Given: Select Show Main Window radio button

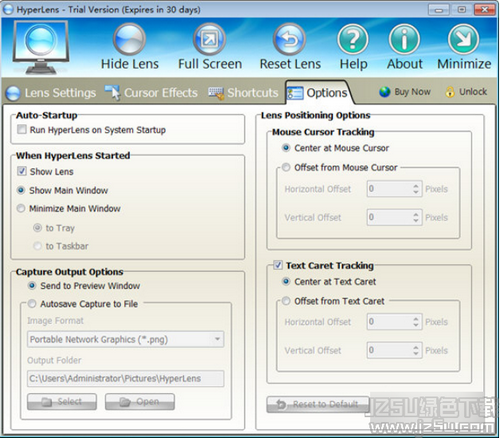Looking at the screenshot, I should pyautogui.click(x=21, y=190).
